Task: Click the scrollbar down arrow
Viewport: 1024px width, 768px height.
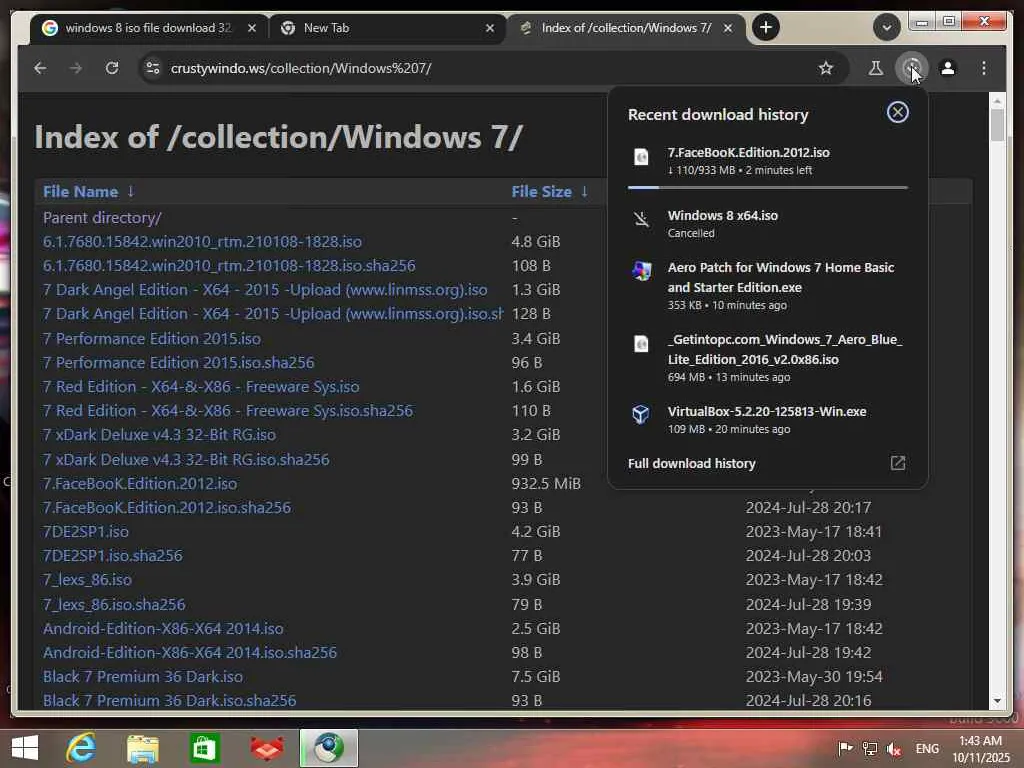Action: (997, 701)
